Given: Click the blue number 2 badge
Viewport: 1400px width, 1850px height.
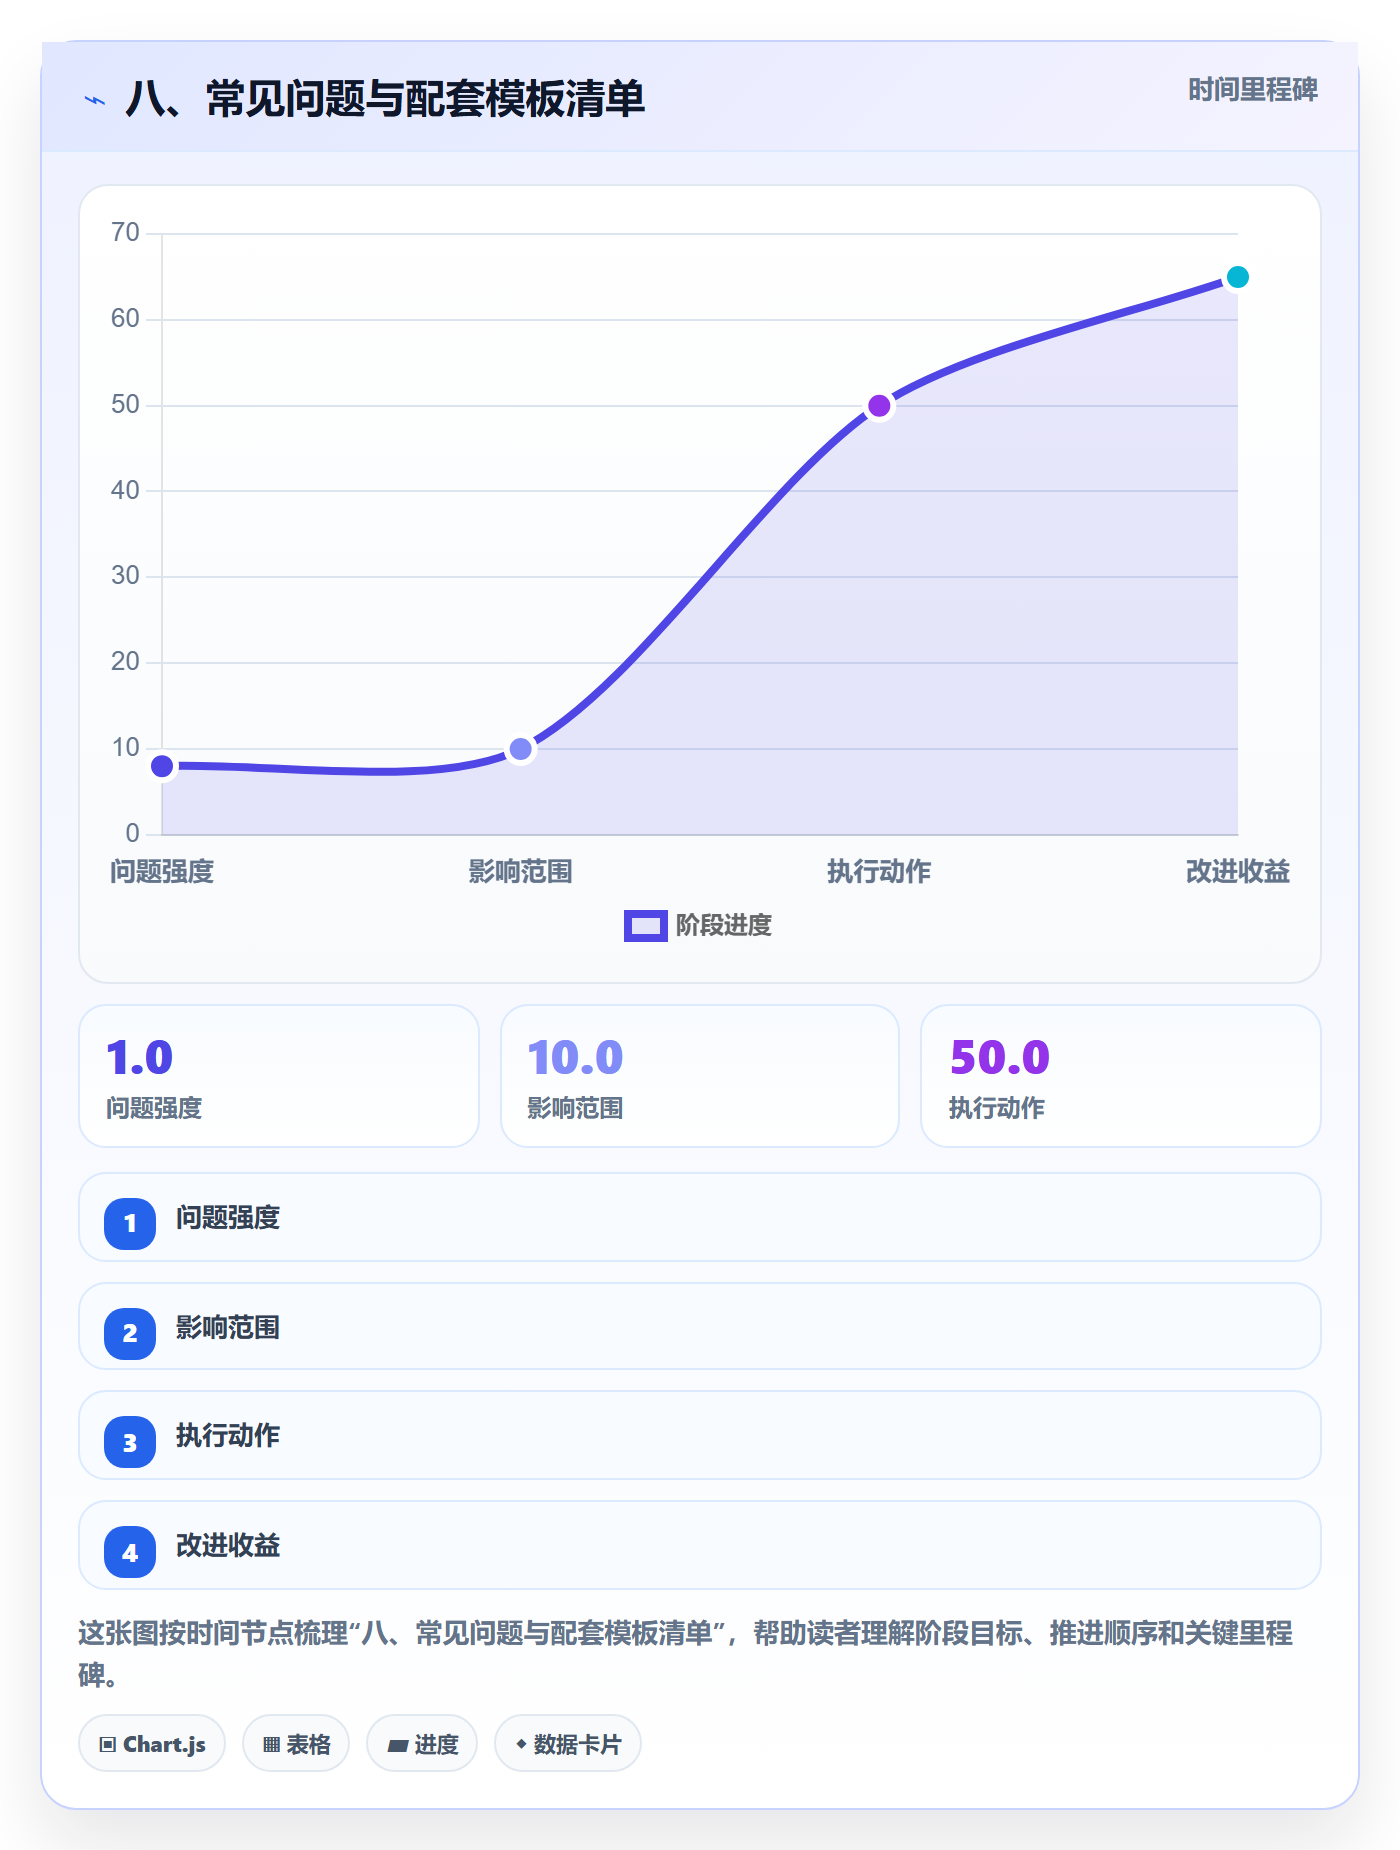Looking at the screenshot, I should (130, 1333).
